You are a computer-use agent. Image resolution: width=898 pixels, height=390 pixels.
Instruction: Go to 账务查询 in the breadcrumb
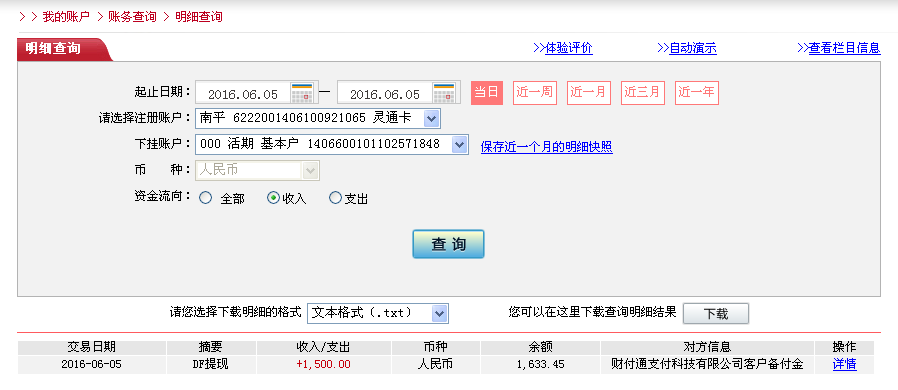pos(132,17)
